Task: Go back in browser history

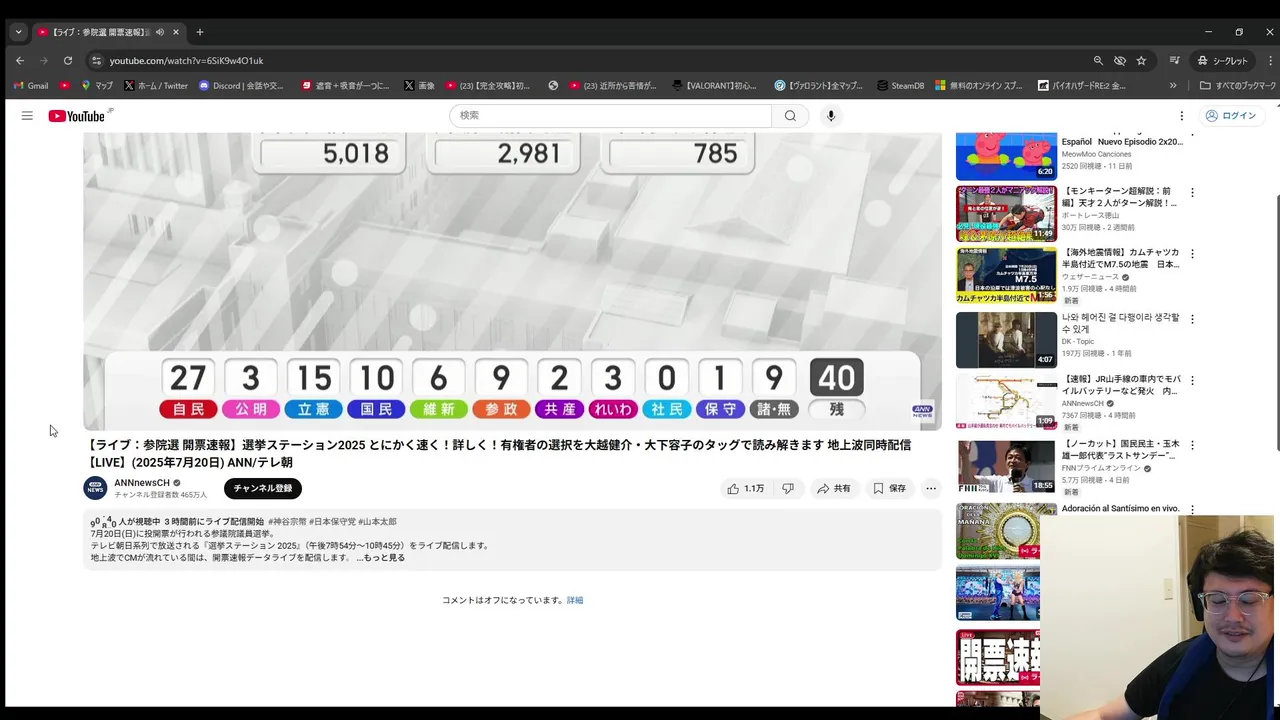Action: tap(20, 61)
